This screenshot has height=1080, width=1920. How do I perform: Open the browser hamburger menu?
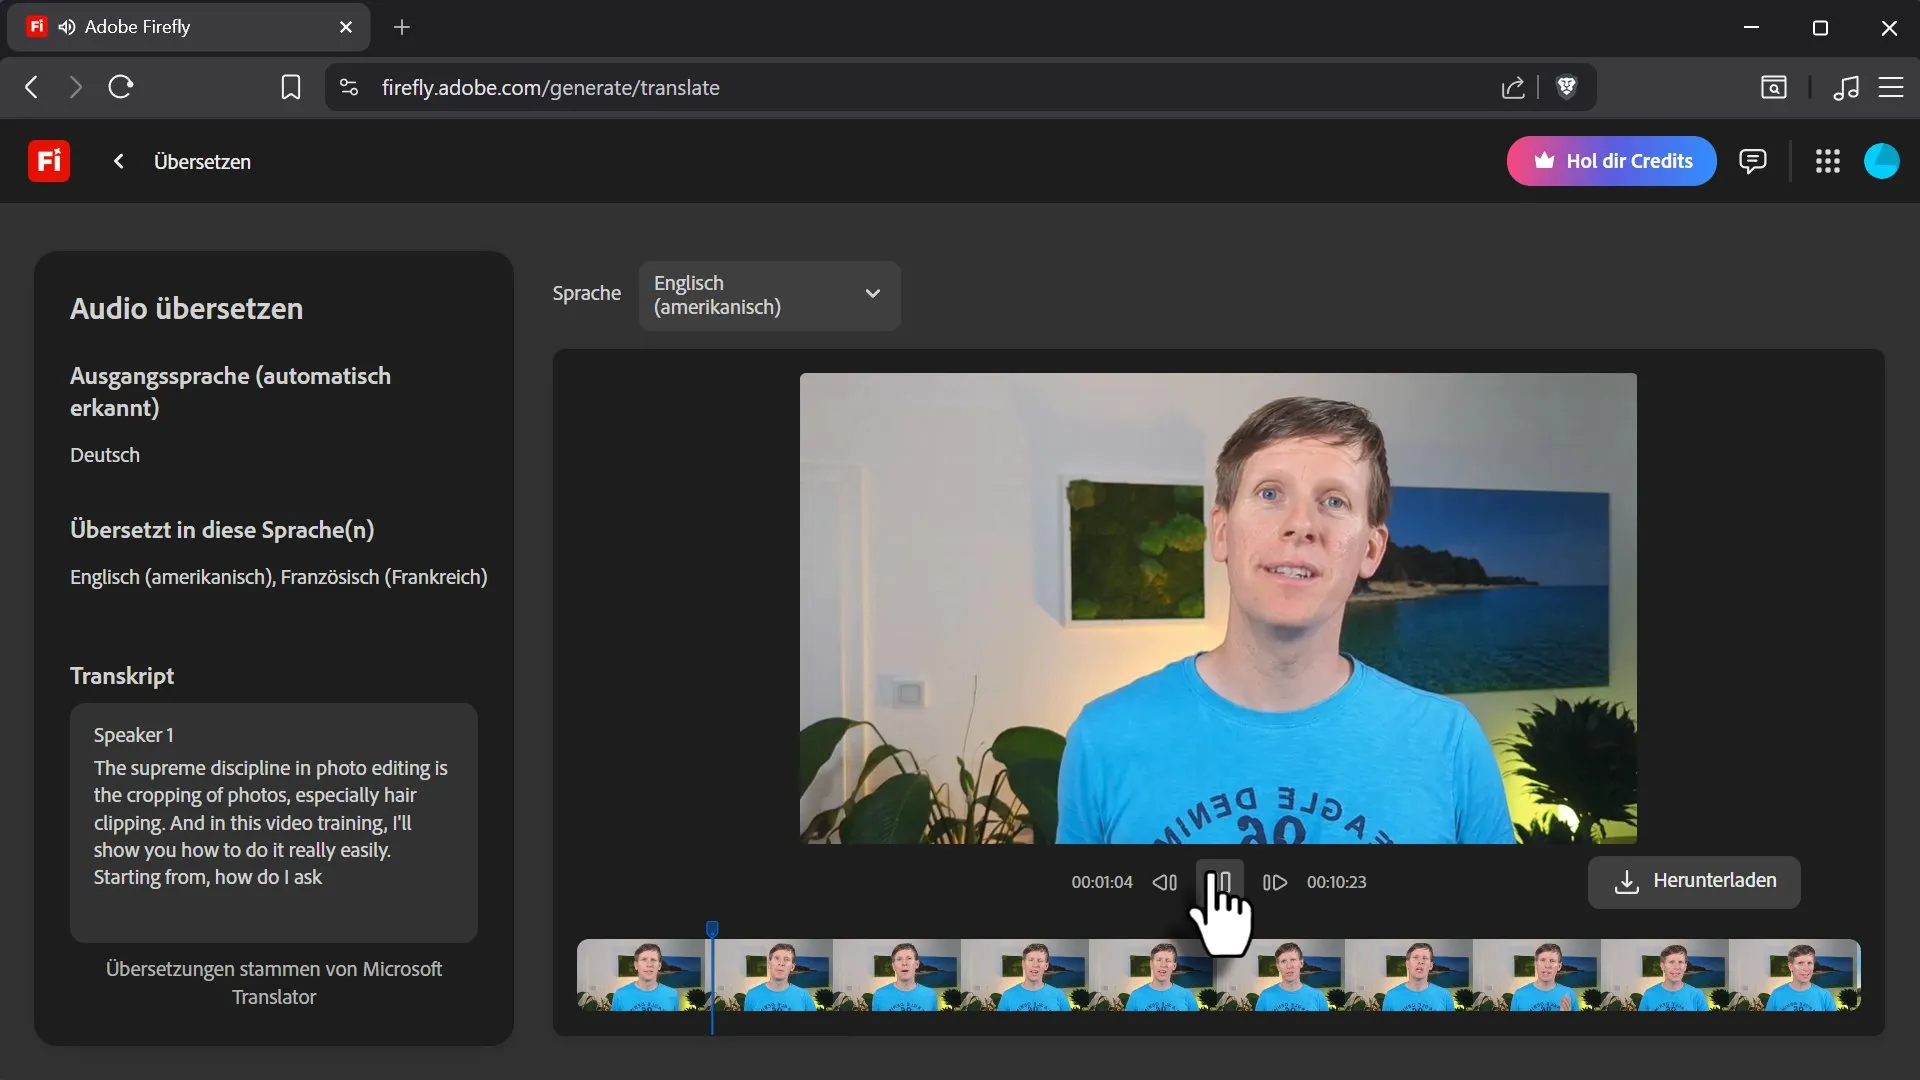1890,88
